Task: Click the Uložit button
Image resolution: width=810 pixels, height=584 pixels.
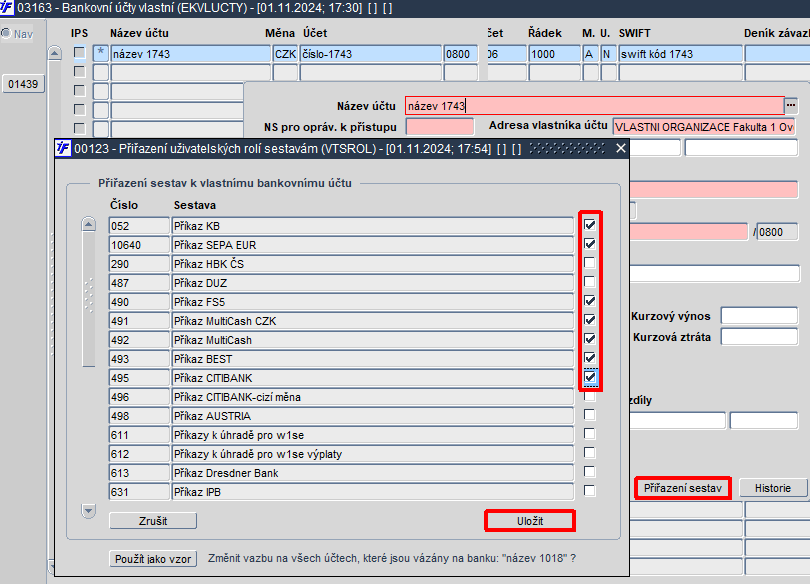Action: 530,521
